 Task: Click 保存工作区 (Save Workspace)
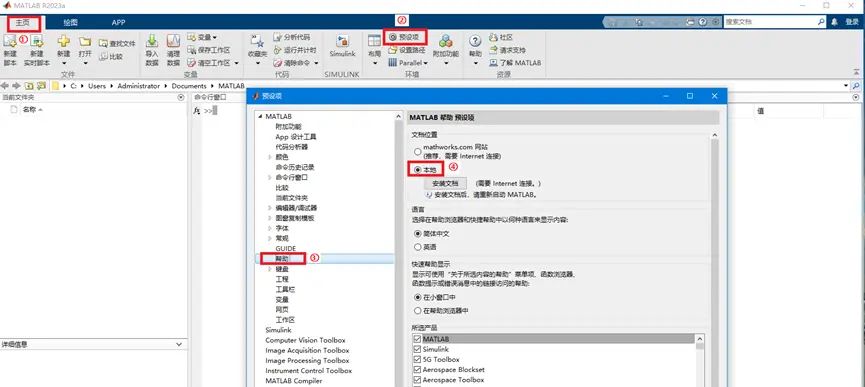point(208,50)
